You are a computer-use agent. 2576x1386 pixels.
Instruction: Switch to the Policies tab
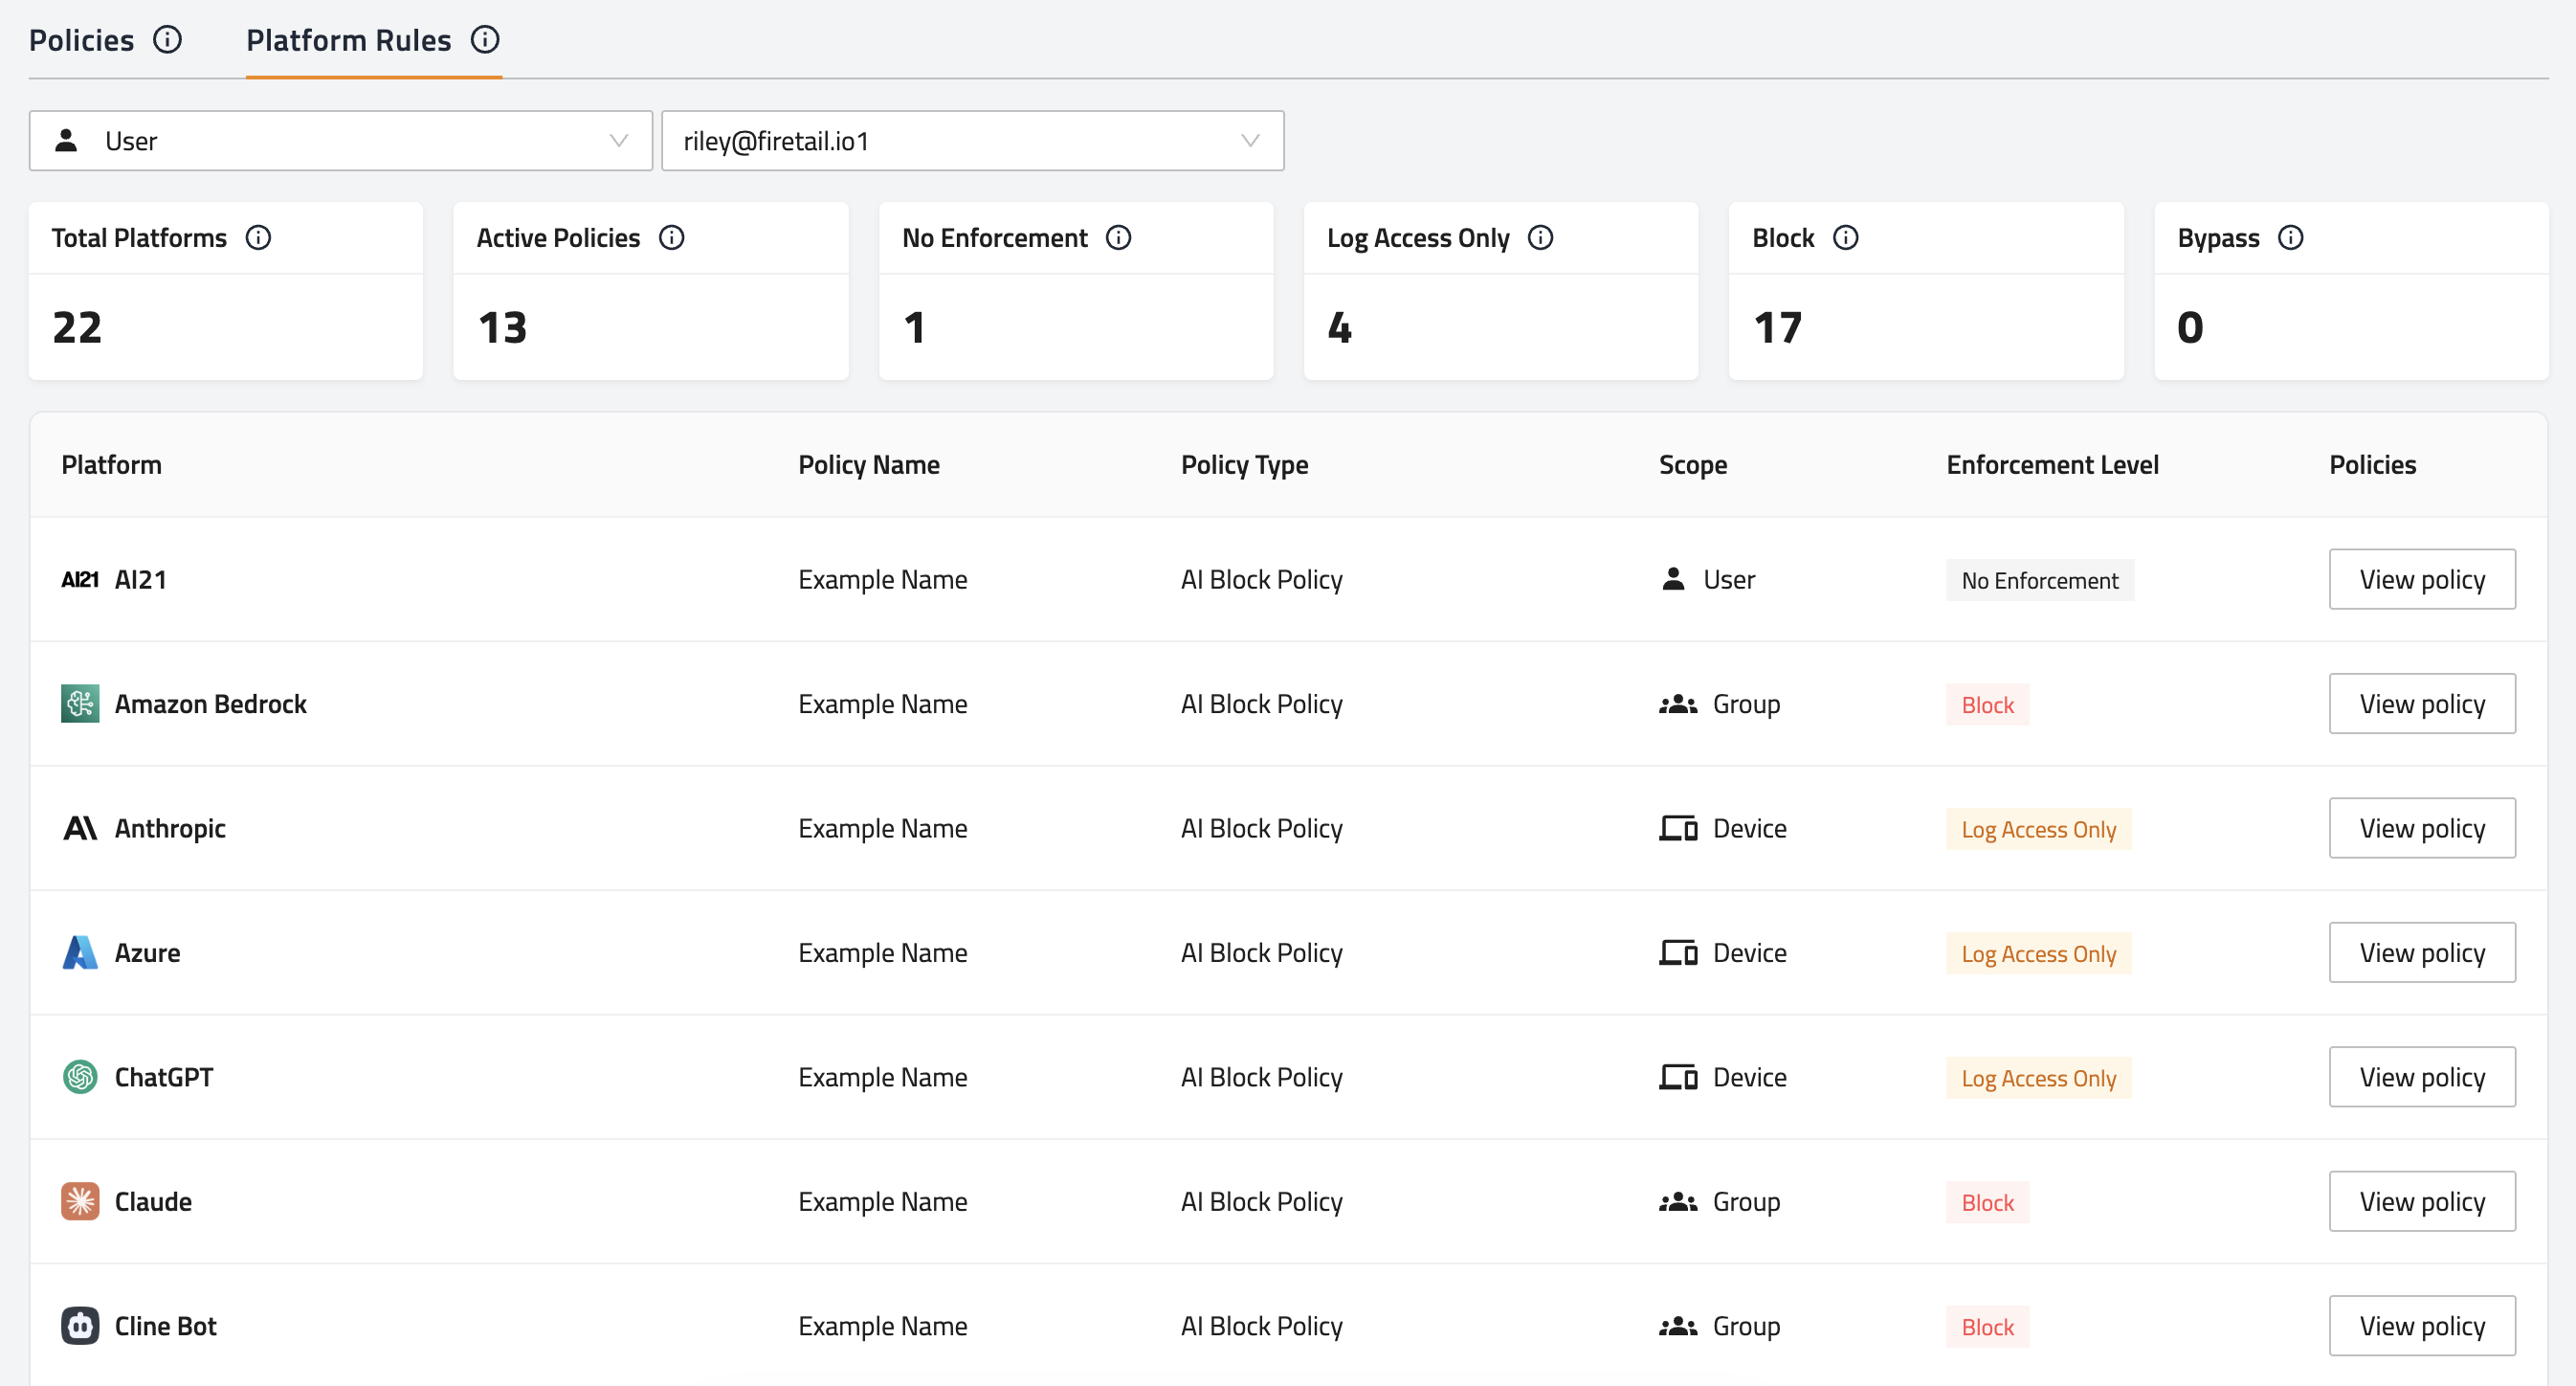pyautogui.click(x=82, y=40)
